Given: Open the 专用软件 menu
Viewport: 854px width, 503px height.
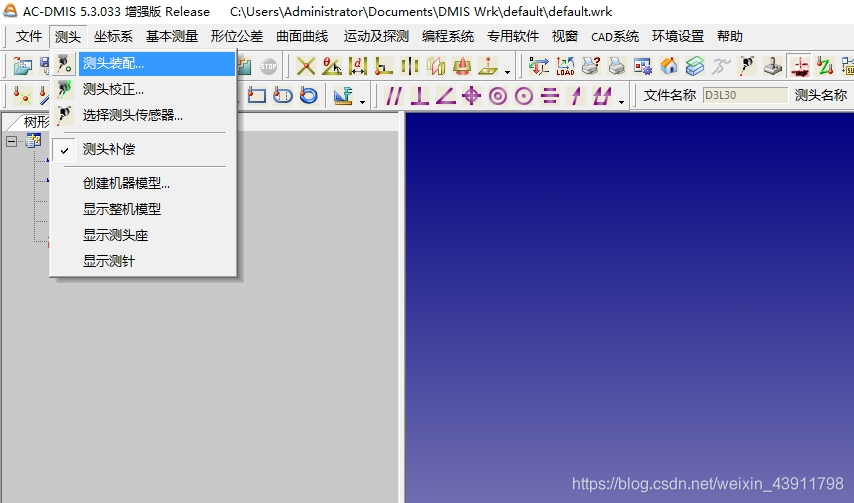Looking at the screenshot, I should click(513, 36).
